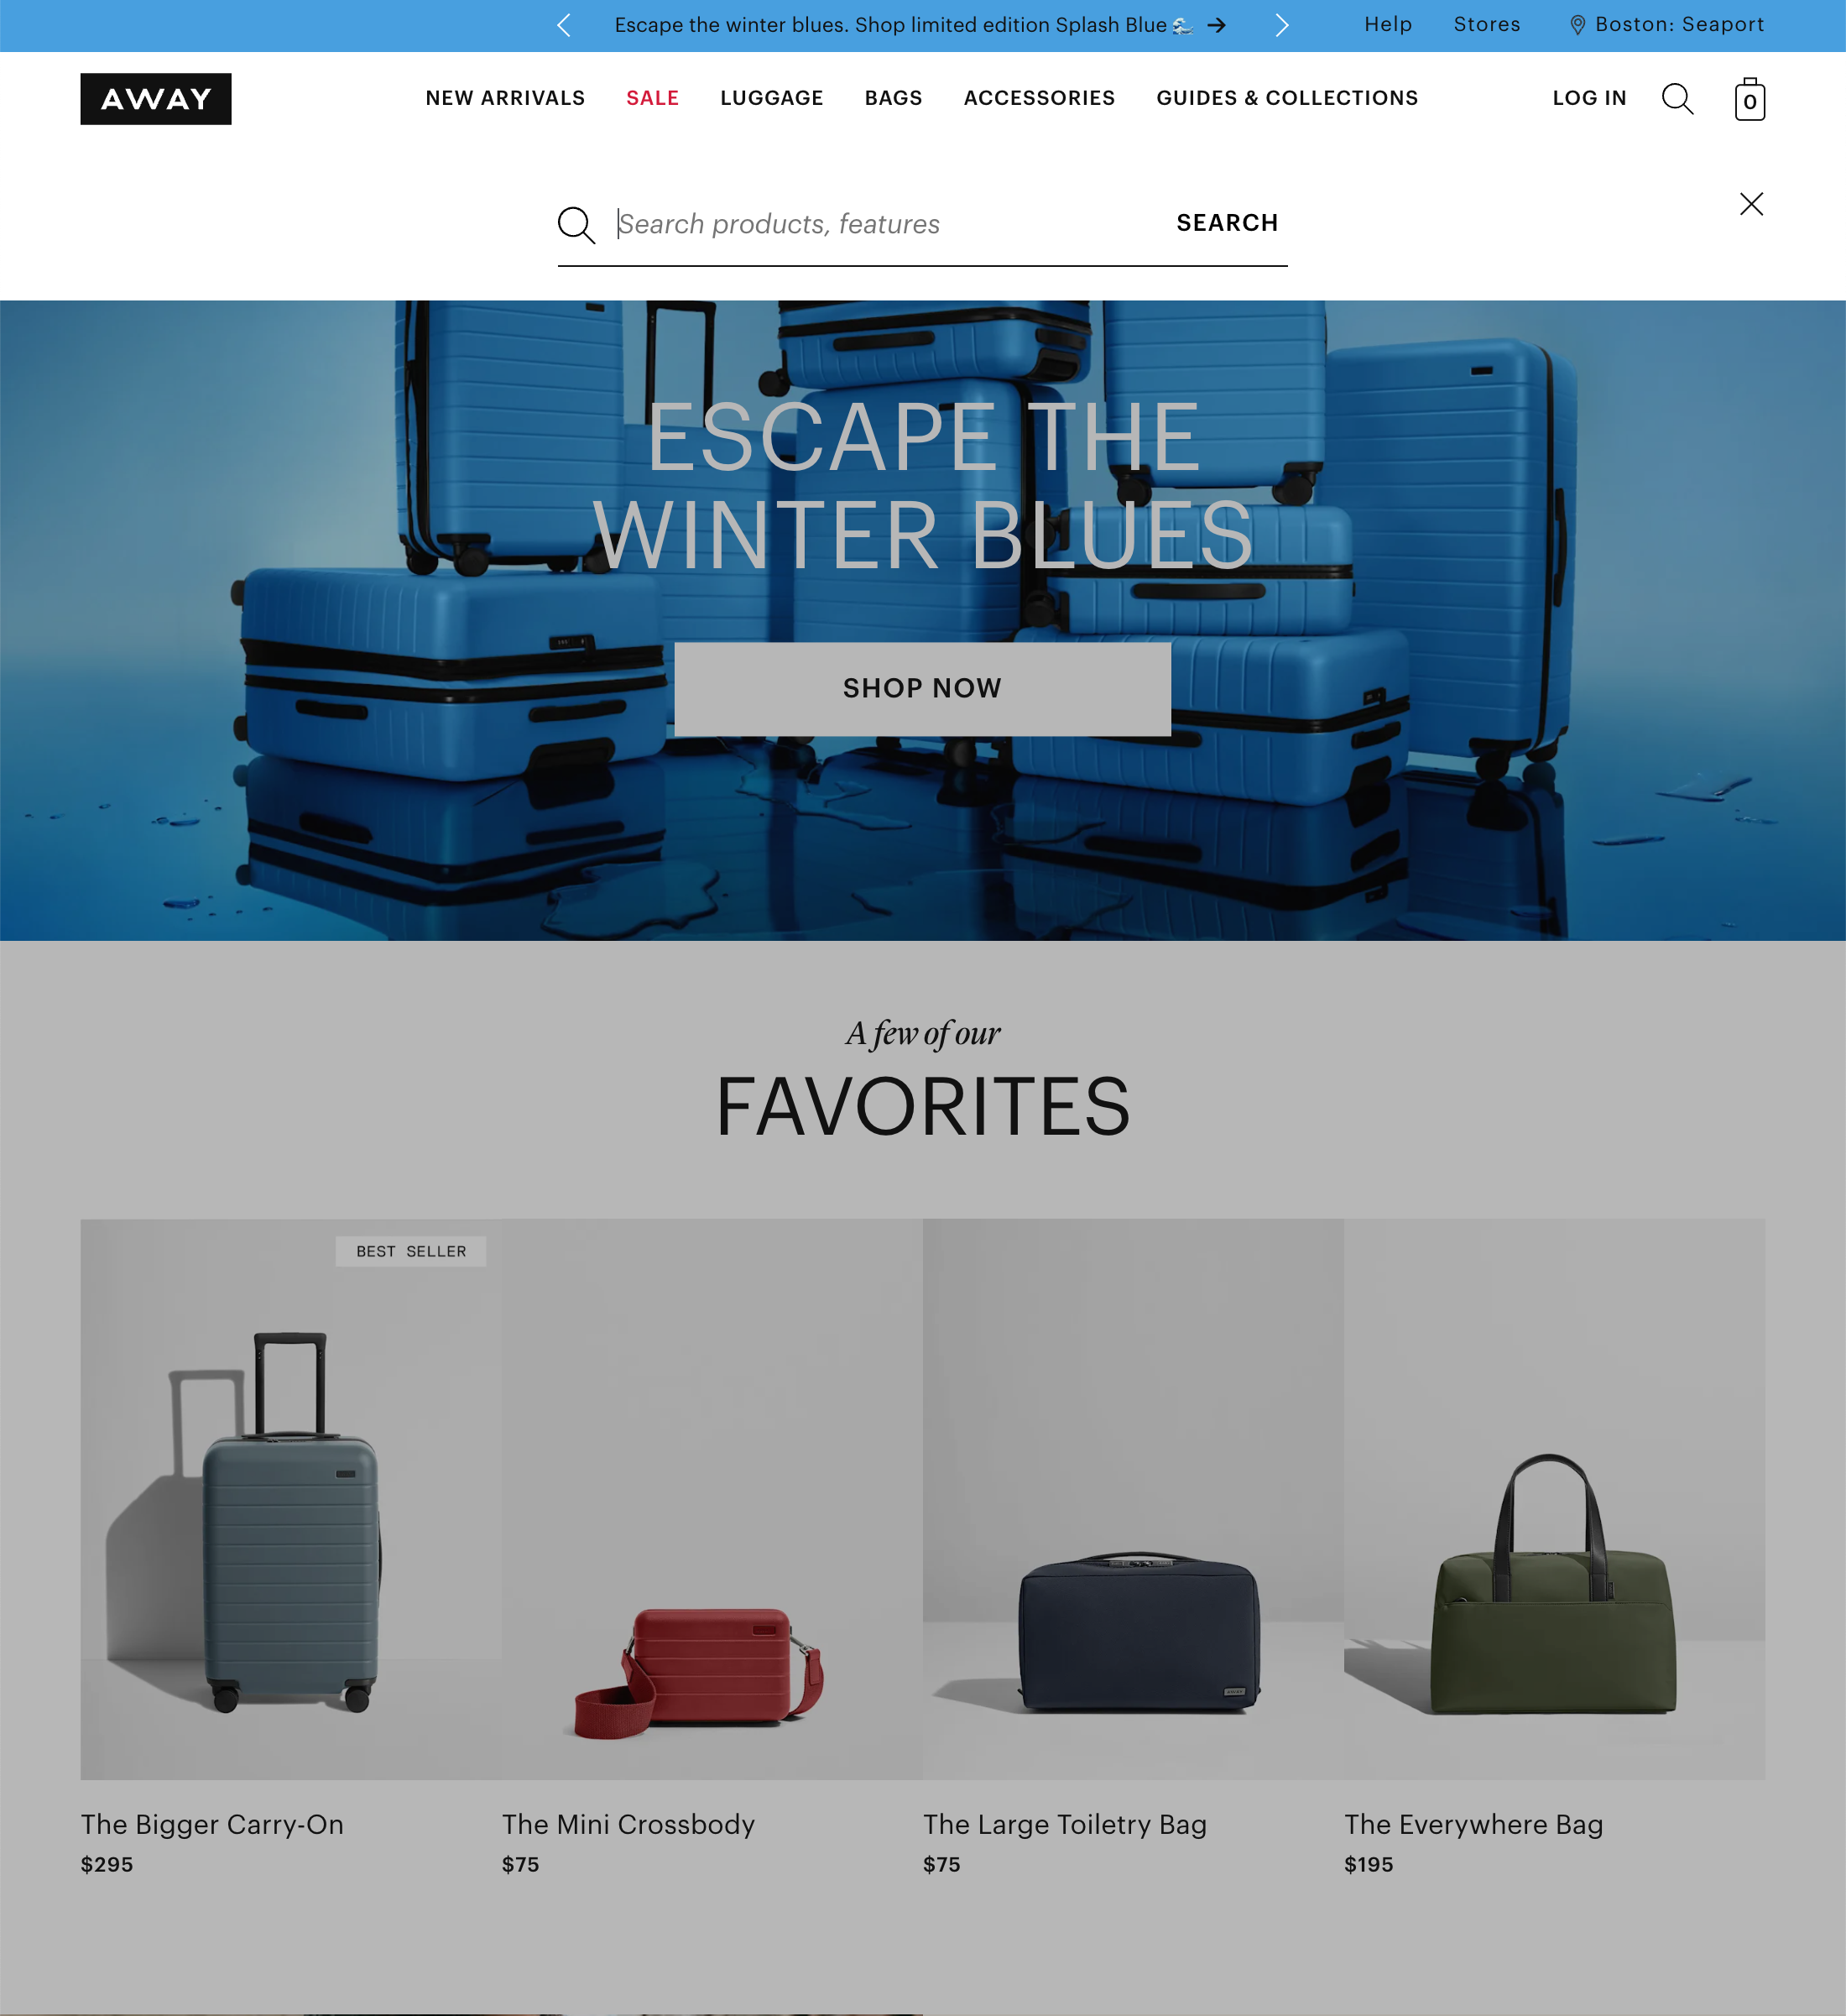Expand the Accessories navigation menu
The height and width of the screenshot is (2016, 1846).
pos(1039,98)
